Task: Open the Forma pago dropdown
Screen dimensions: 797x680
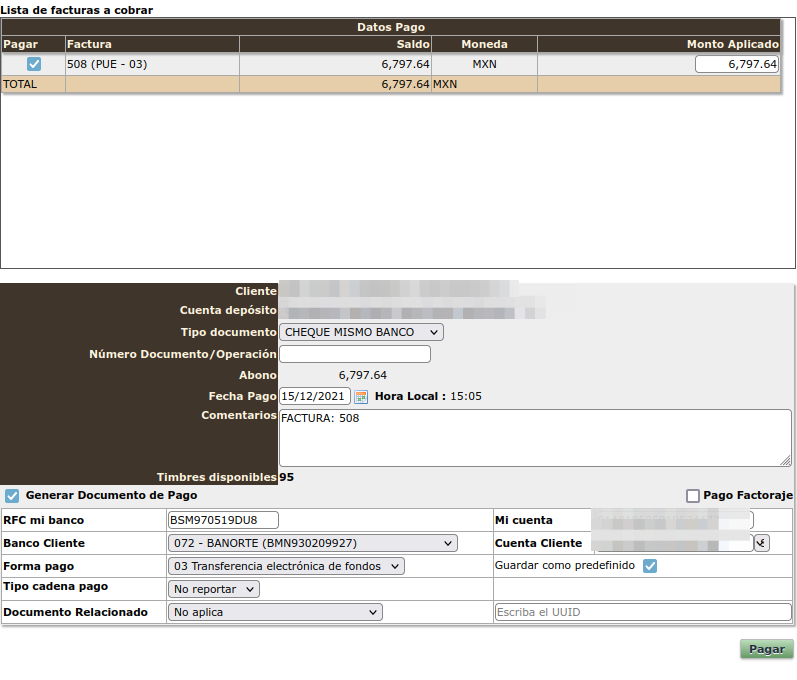Action: pyautogui.click(x=286, y=566)
